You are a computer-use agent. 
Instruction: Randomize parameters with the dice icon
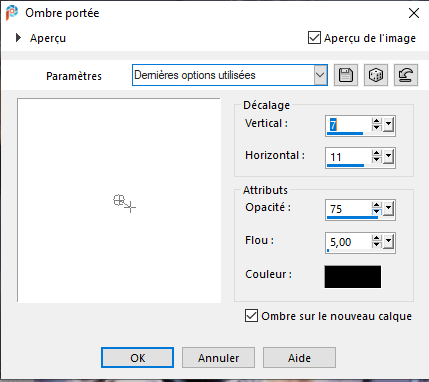[x=376, y=75]
